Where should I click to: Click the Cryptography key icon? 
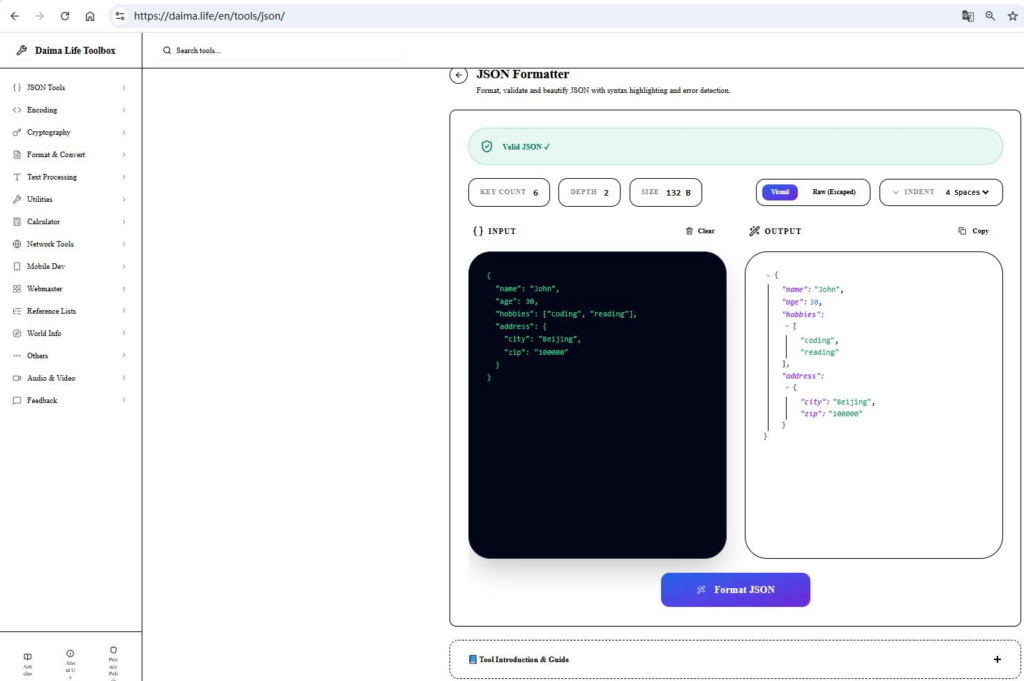[17, 133]
